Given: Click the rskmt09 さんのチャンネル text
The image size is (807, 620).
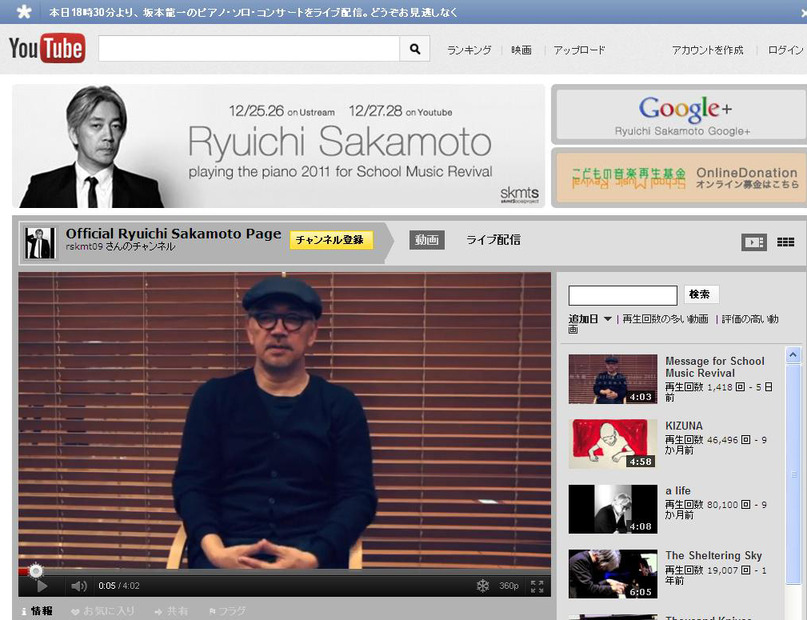Looking at the screenshot, I should click(120, 246).
